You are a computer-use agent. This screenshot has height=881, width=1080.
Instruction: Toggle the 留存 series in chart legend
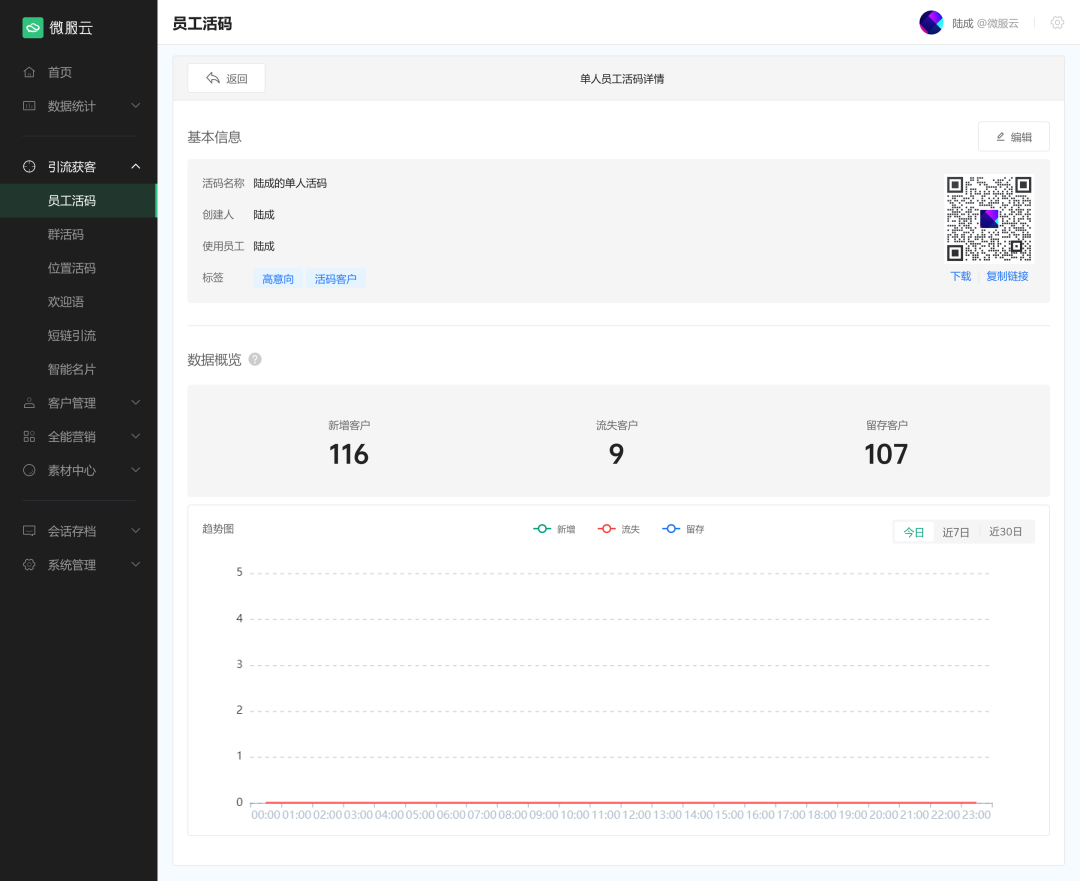click(x=683, y=529)
